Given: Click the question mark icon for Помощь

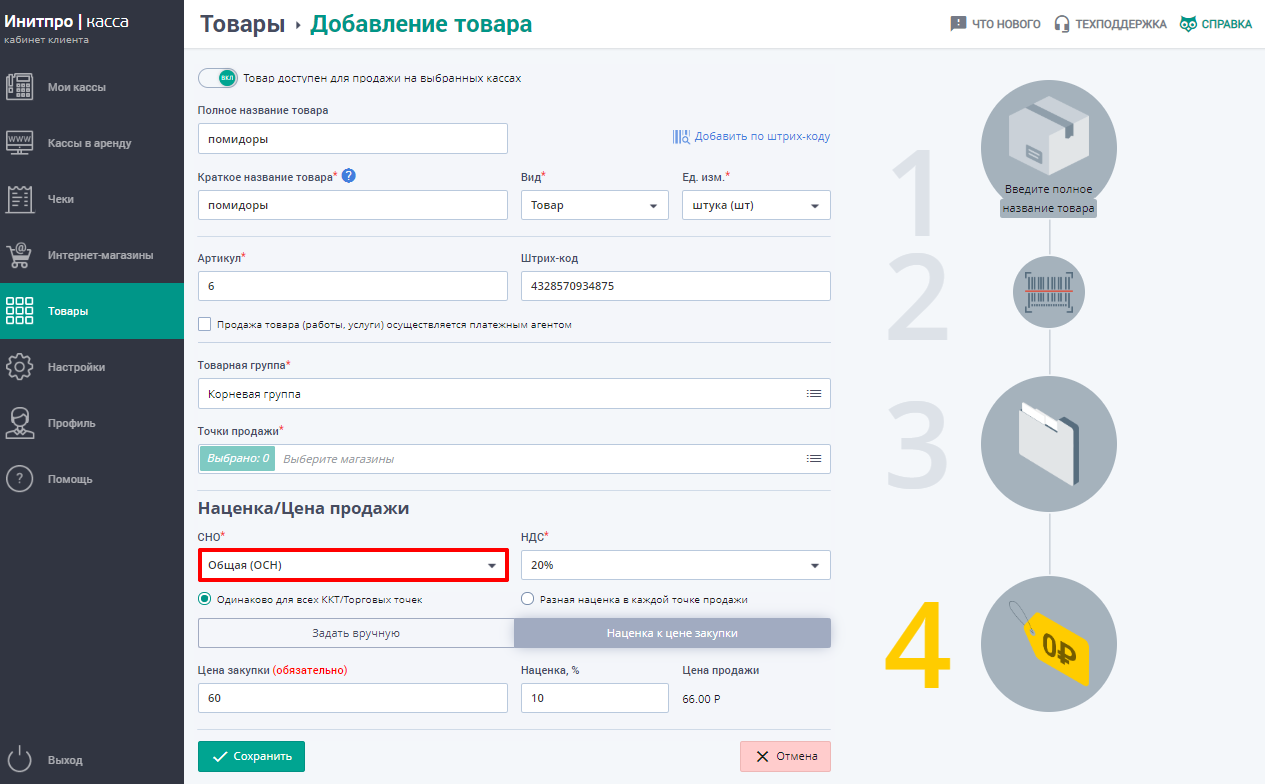Looking at the screenshot, I should click(20, 479).
